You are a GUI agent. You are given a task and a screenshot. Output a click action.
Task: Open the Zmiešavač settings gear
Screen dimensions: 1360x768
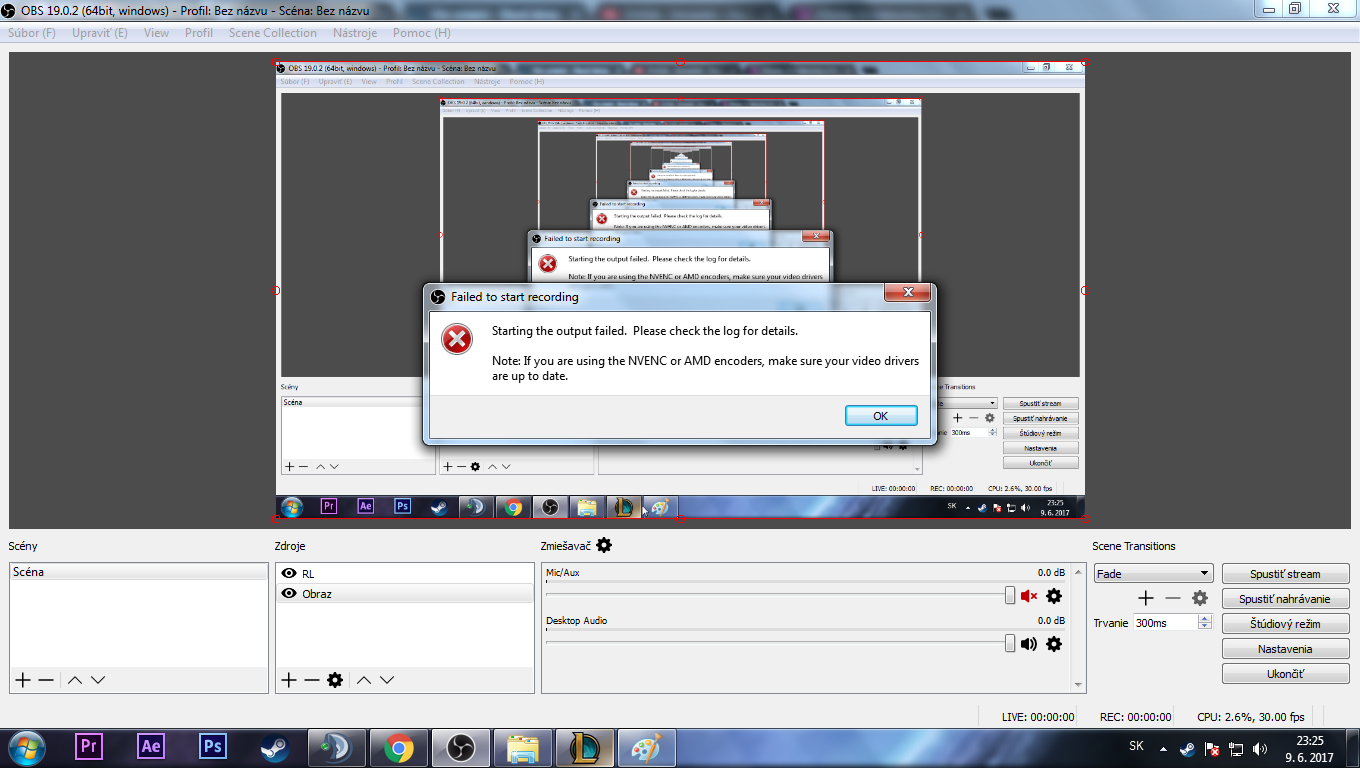click(604, 546)
